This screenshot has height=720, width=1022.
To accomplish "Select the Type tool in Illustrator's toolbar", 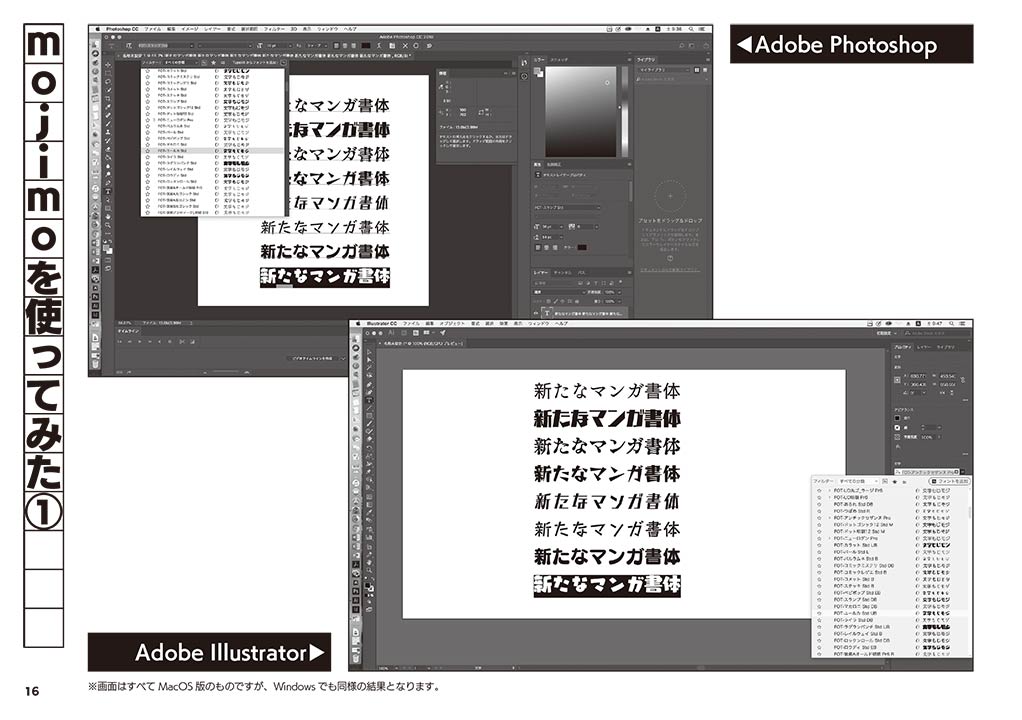I will (369, 400).
